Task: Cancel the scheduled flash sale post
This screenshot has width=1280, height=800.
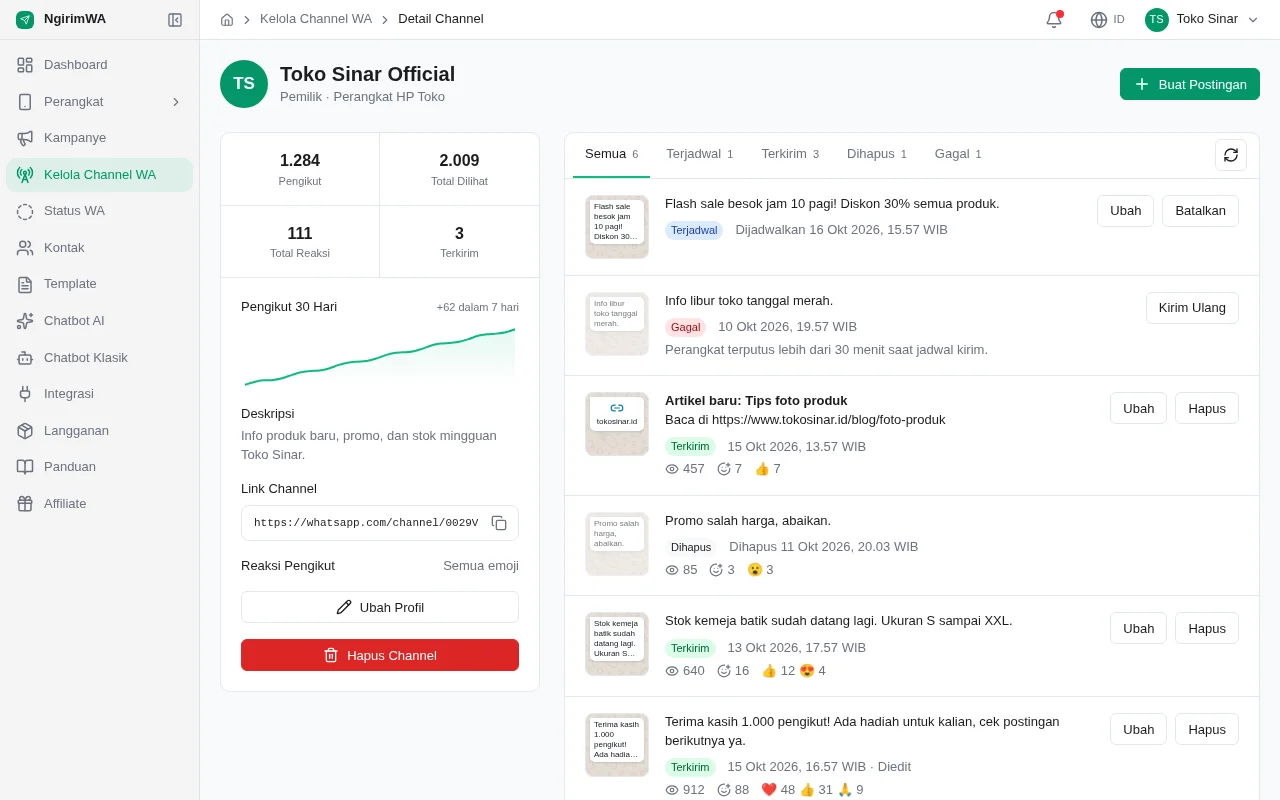Action: tap(1200, 211)
